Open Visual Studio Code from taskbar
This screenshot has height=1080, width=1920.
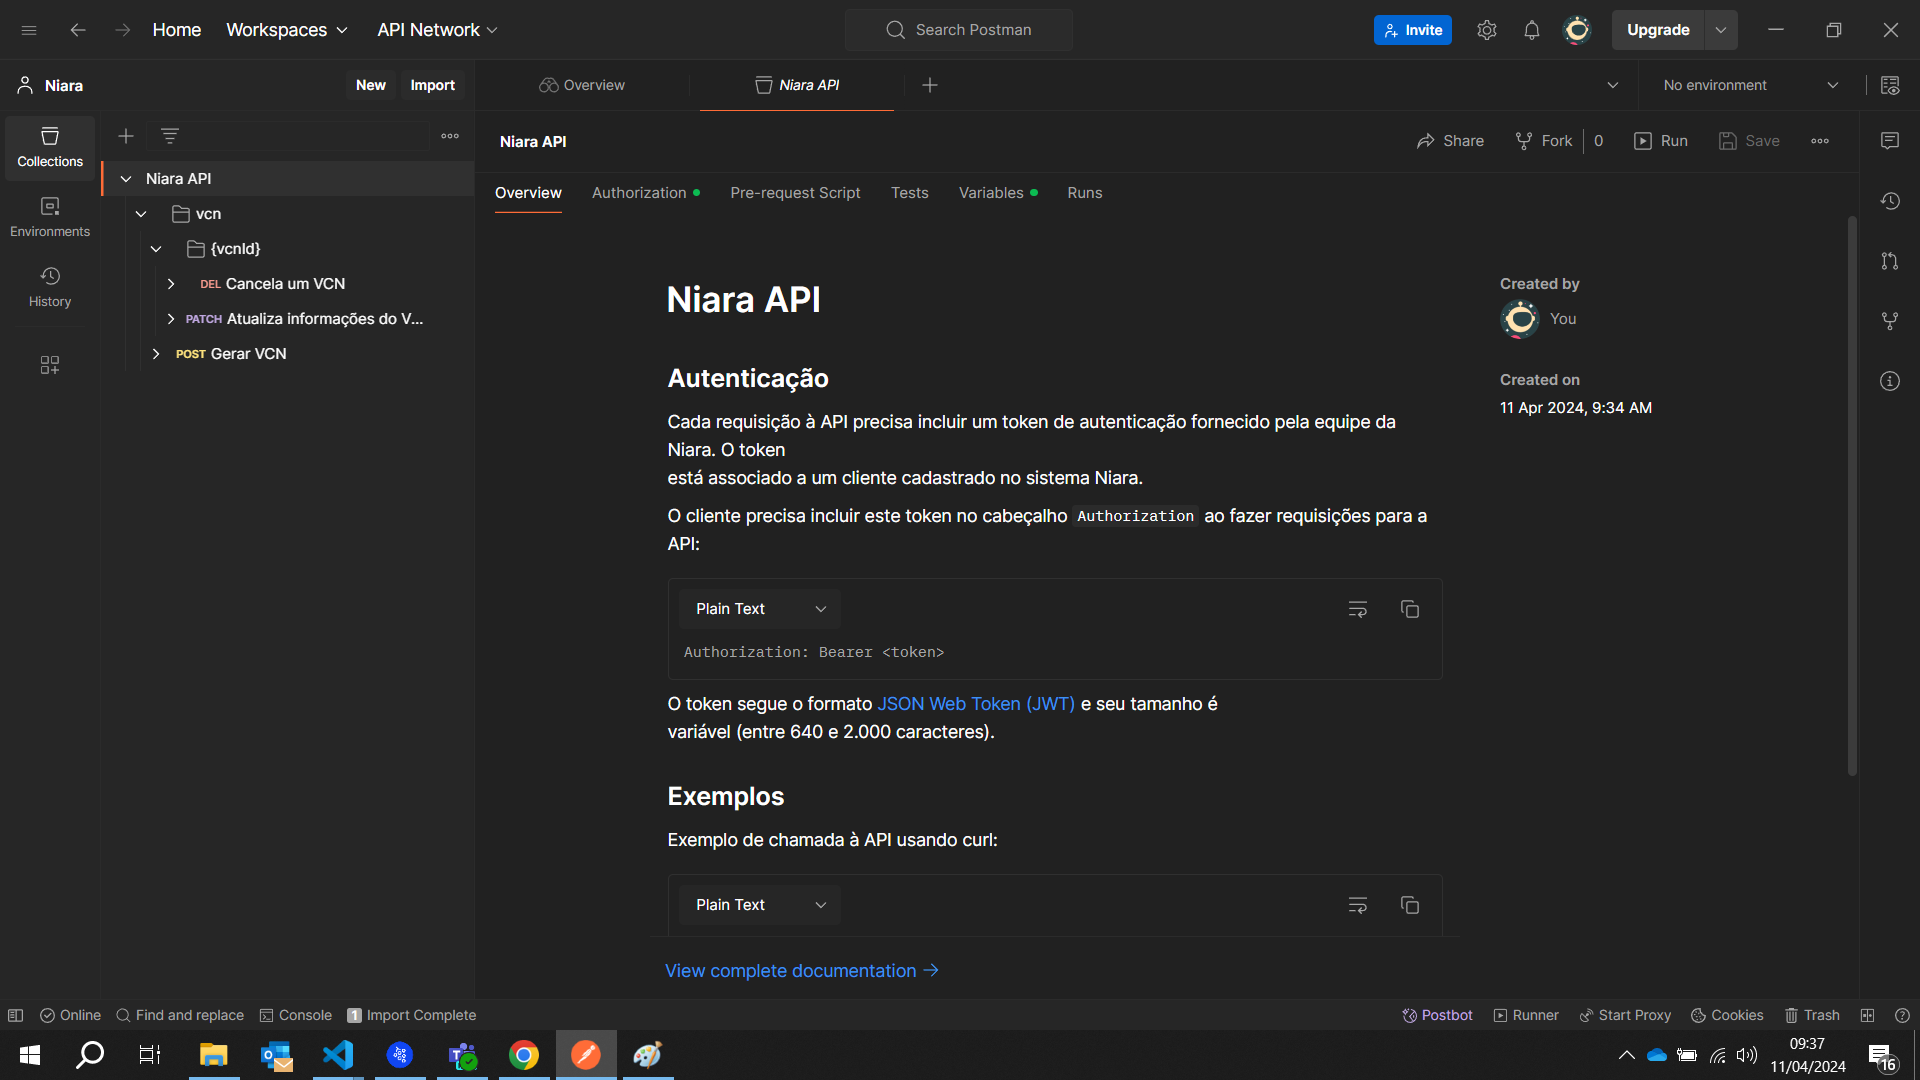pyautogui.click(x=338, y=1055)
